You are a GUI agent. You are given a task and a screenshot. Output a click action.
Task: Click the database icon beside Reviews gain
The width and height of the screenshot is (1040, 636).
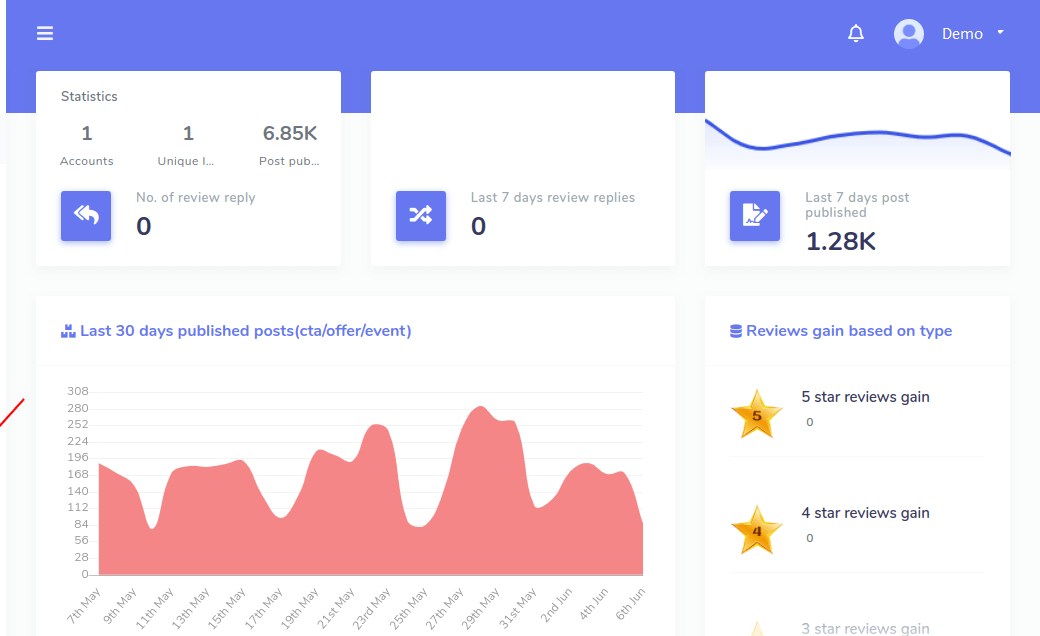[x=736, y=331]
